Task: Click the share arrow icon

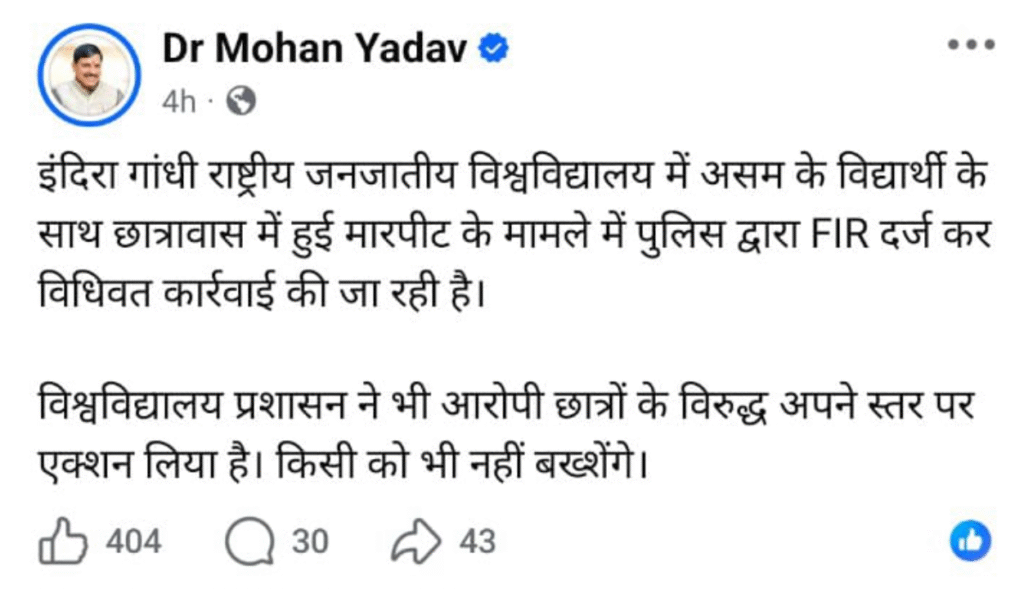Action: coord(416,542)
